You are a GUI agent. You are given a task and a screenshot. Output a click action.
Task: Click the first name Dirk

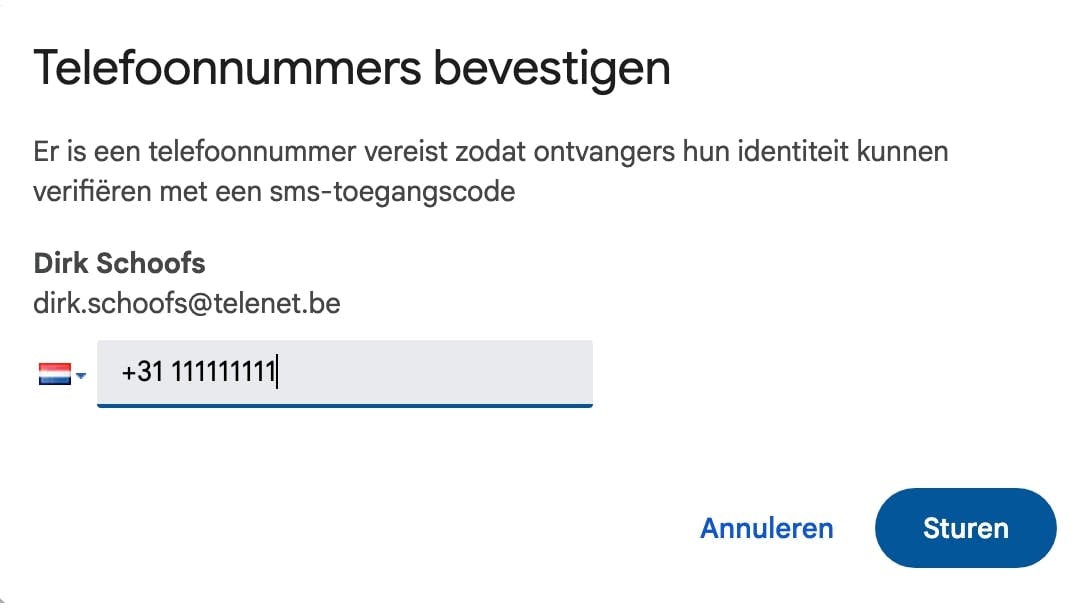[x=62, y=264]
